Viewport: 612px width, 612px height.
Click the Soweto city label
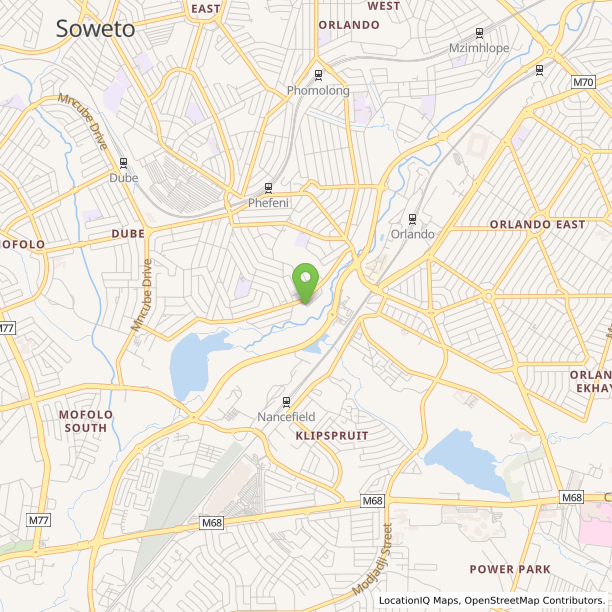tap(96, 29)
